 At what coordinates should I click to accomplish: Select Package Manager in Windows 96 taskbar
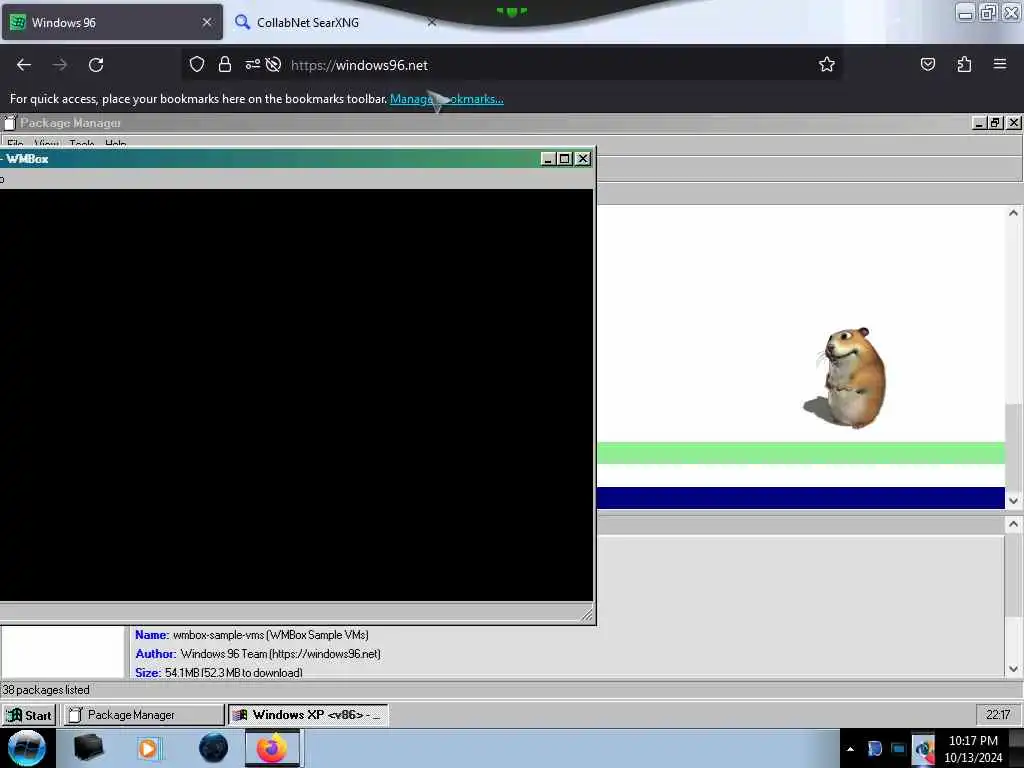(143, 715)
